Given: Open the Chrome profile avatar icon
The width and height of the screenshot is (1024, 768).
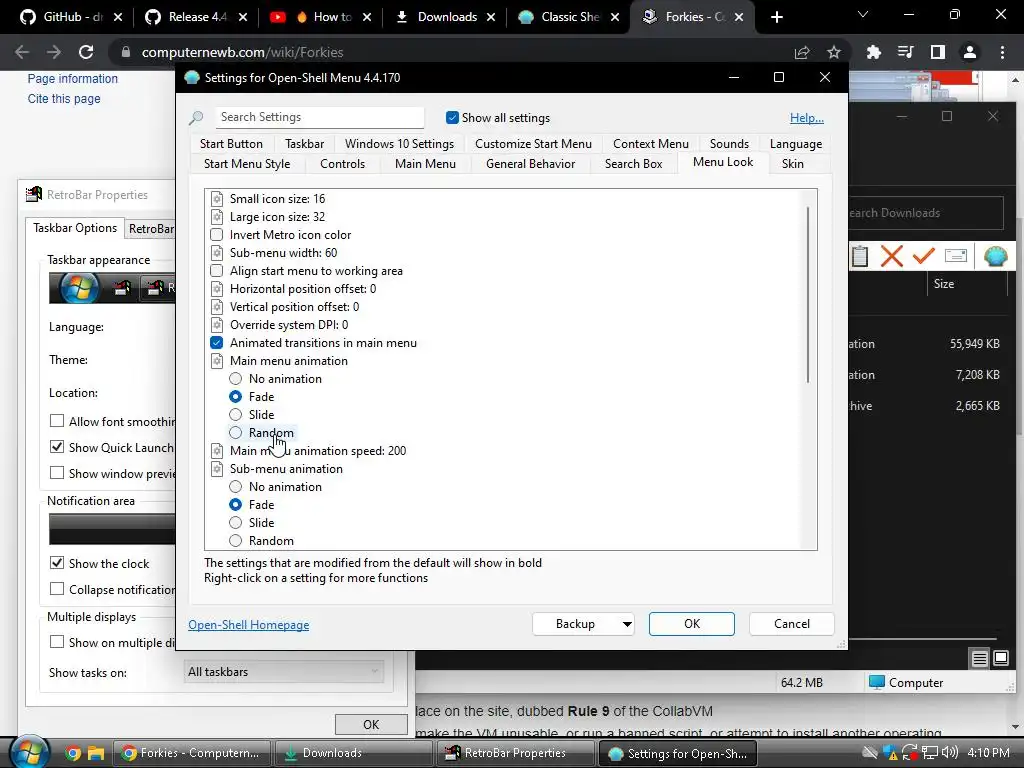Looking at the screenshot, I should (970, 52).
